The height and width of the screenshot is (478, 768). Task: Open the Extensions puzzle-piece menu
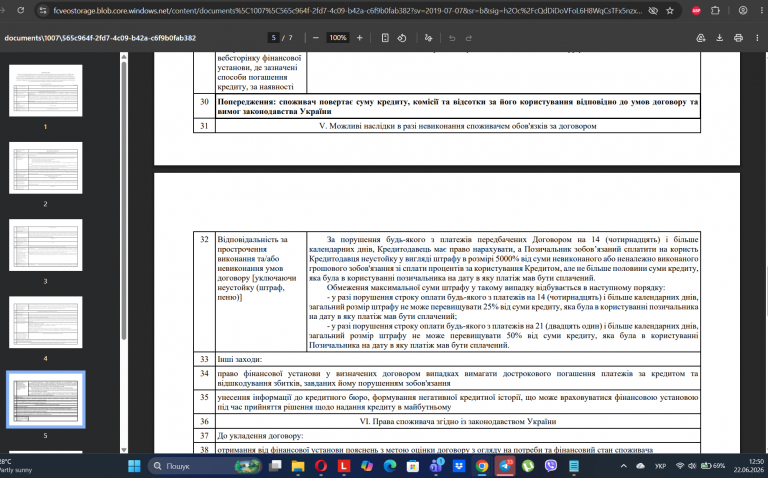tap(715, 10)
